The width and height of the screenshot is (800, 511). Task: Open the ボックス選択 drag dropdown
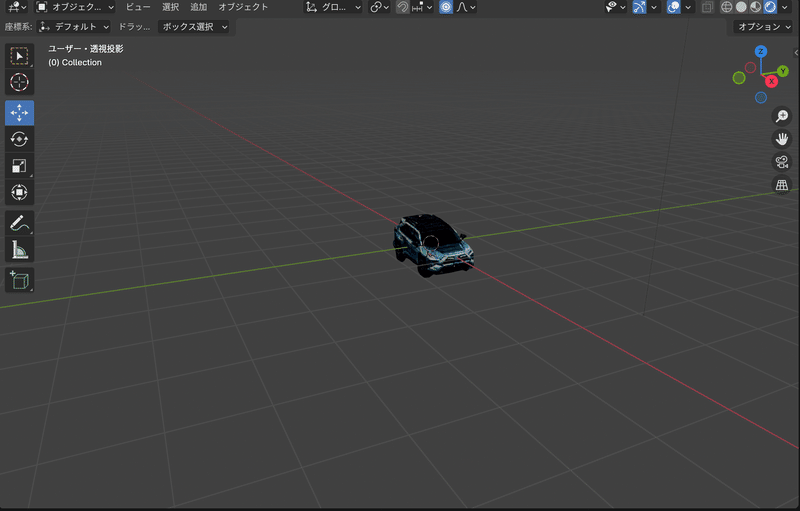193,27
